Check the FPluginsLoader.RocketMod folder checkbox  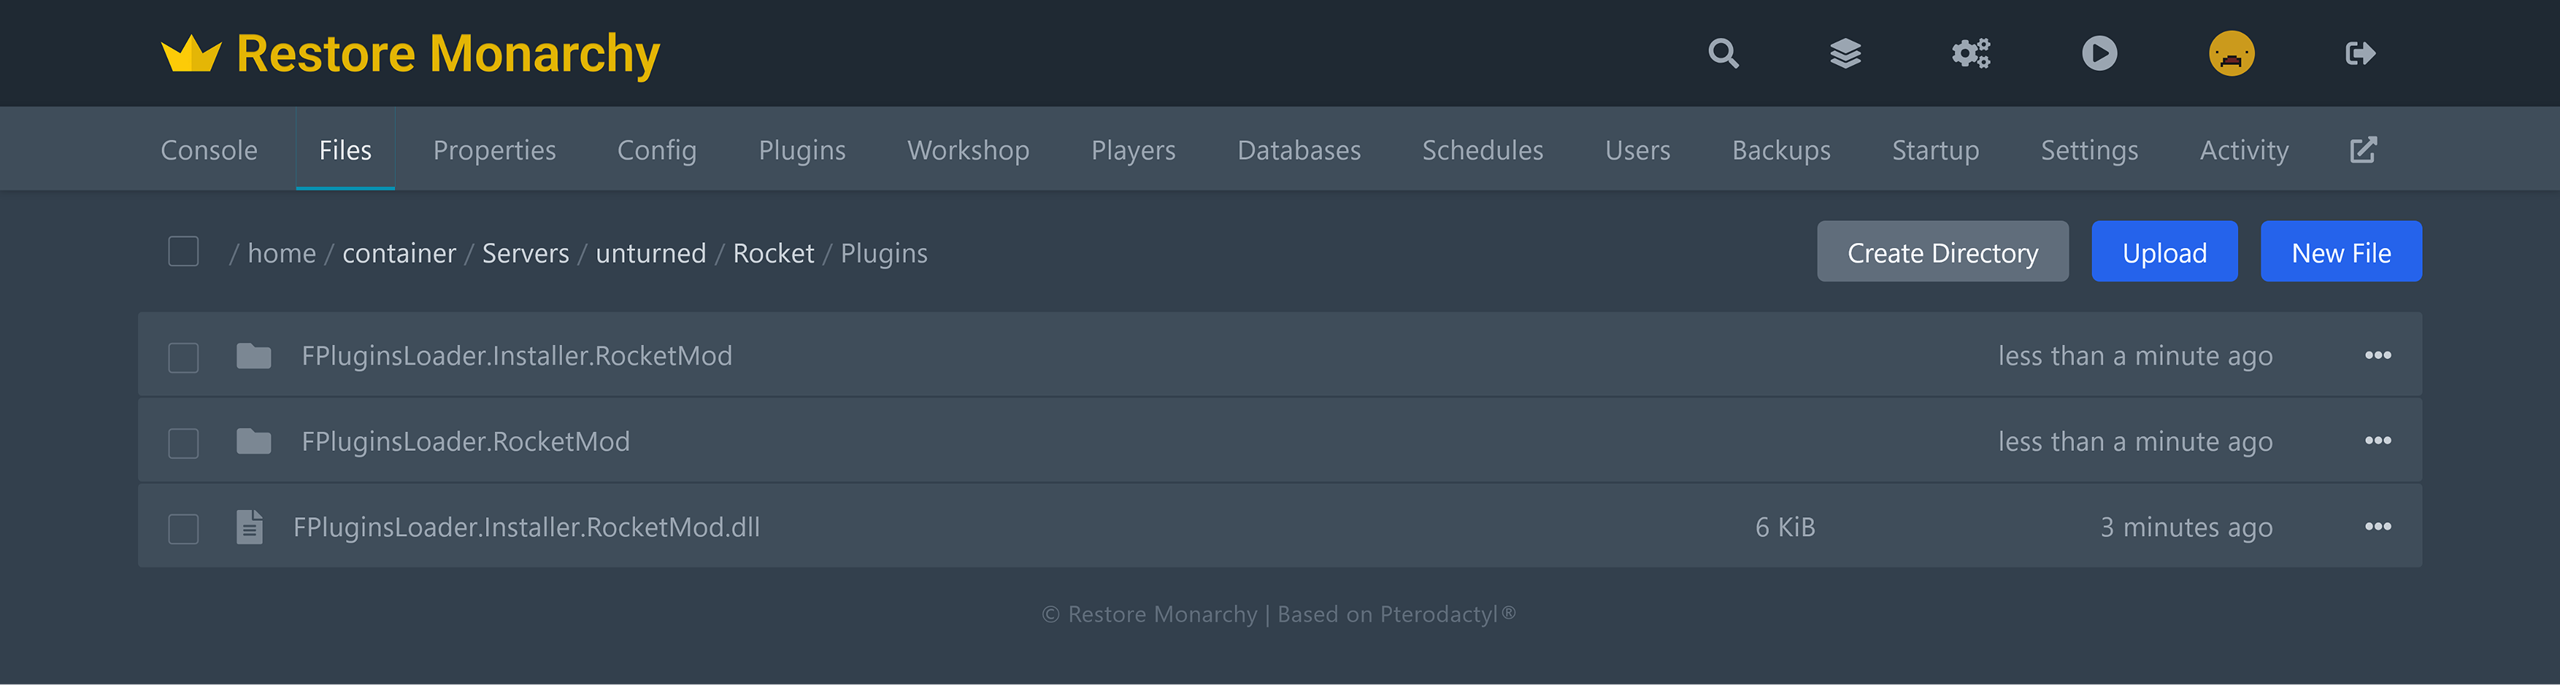[183, 443]
